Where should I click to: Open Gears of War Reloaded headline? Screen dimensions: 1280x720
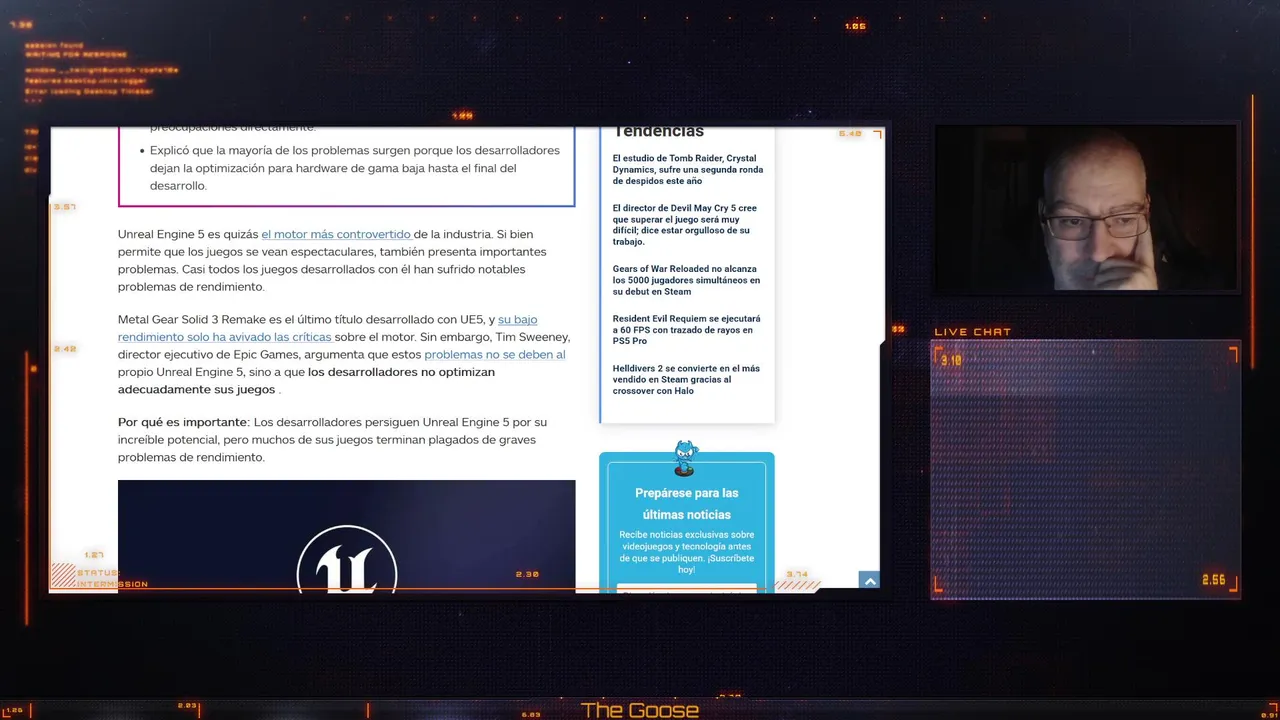686,280
